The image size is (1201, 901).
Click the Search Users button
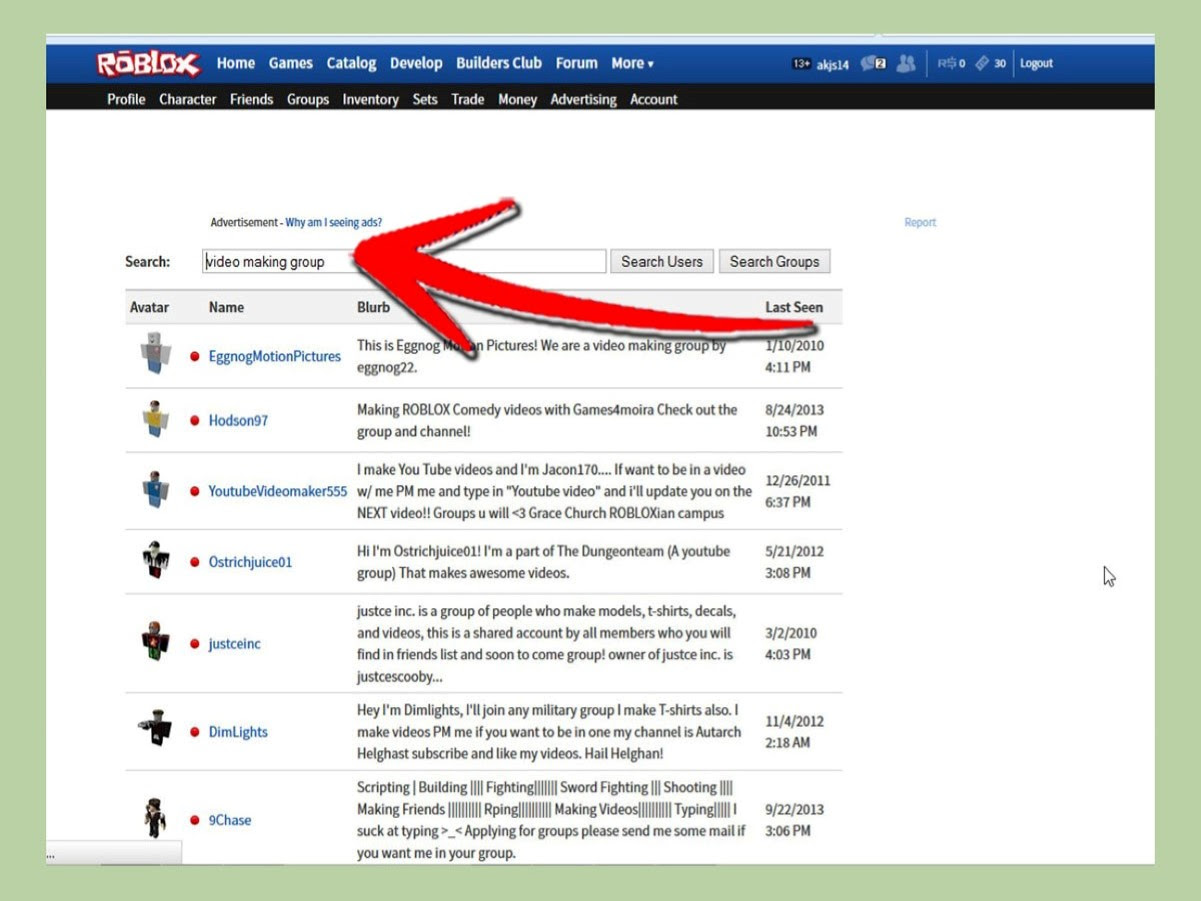pos(662,262)
